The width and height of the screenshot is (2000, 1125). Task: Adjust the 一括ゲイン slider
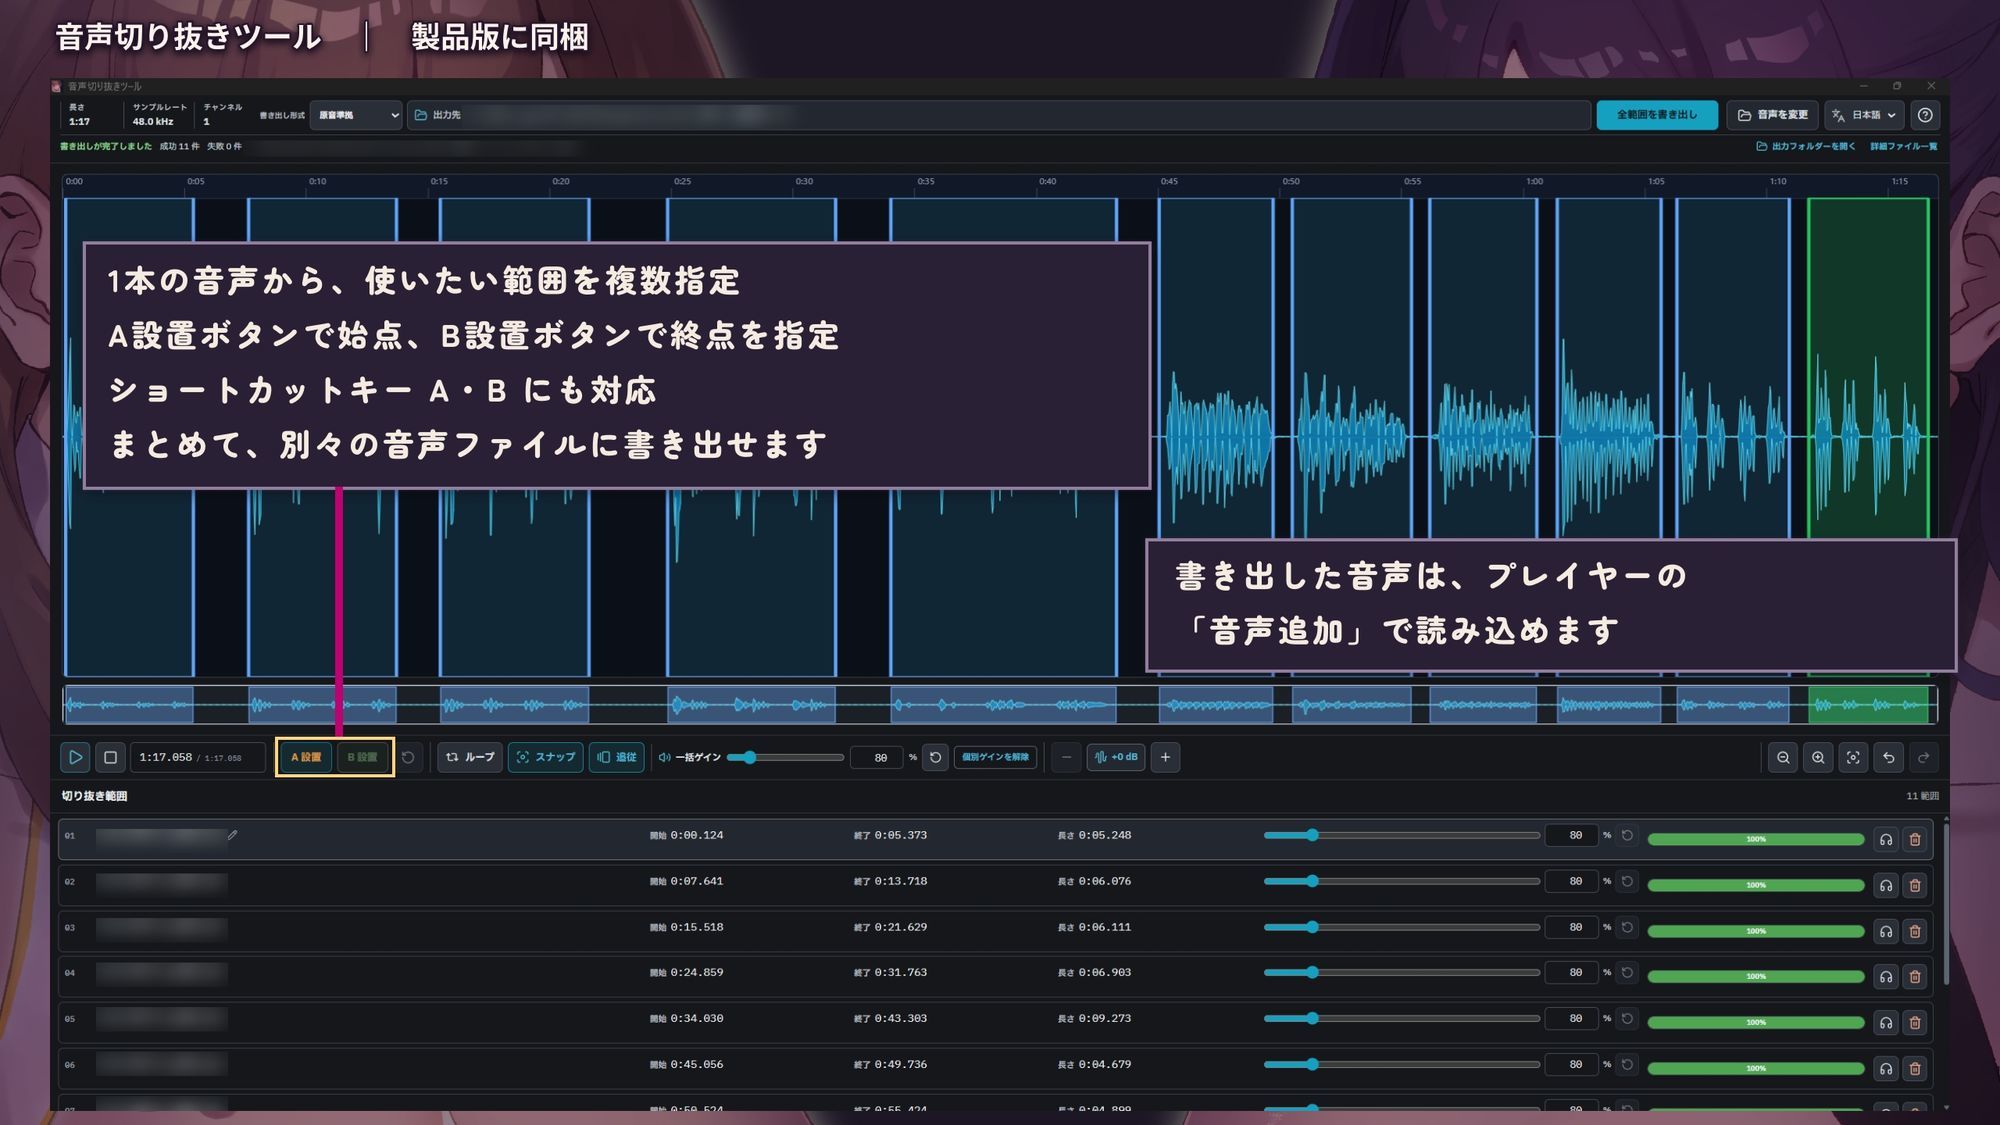[785, 757]
